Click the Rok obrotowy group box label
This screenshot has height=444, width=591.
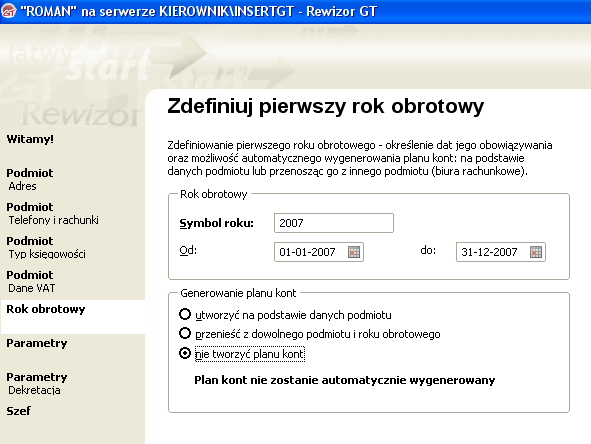(x=214, y=194)
